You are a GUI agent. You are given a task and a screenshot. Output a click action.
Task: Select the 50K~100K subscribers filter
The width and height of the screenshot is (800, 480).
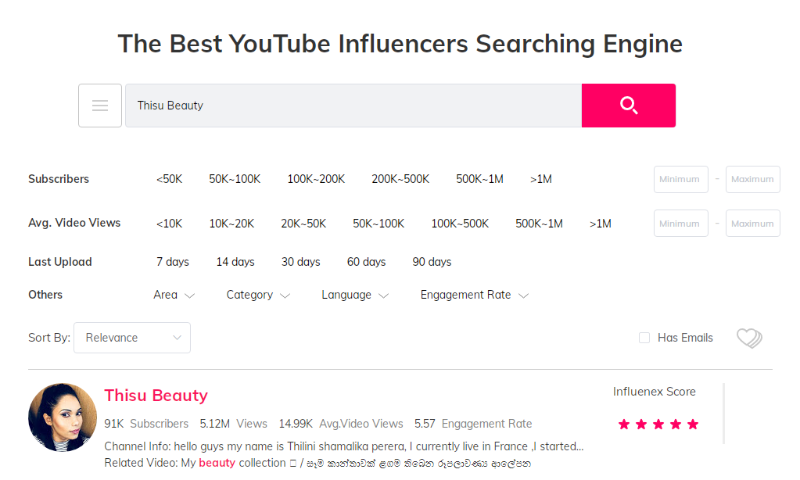(234, 179)
